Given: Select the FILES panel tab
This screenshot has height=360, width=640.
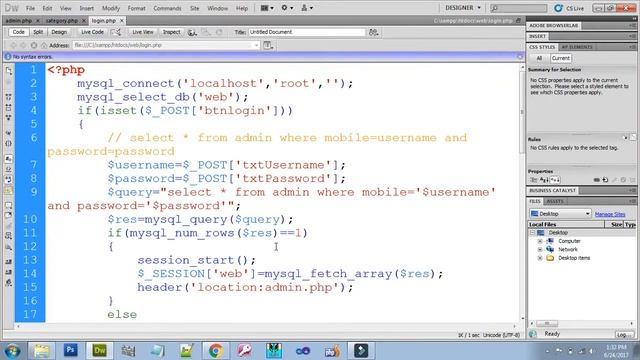Looking at the screenshot, I should coord(535,201).
